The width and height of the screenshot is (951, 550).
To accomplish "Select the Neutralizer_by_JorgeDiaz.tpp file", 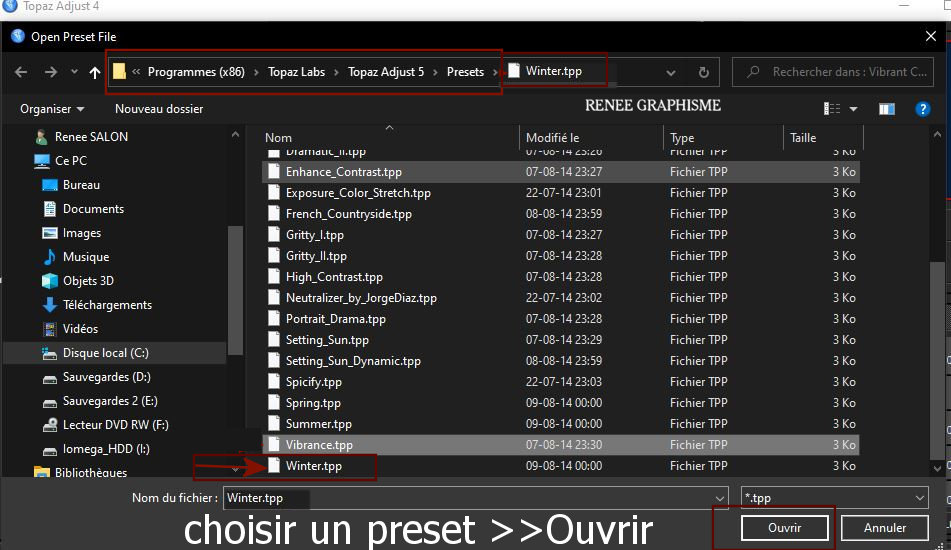I will (x=560, y=298).
